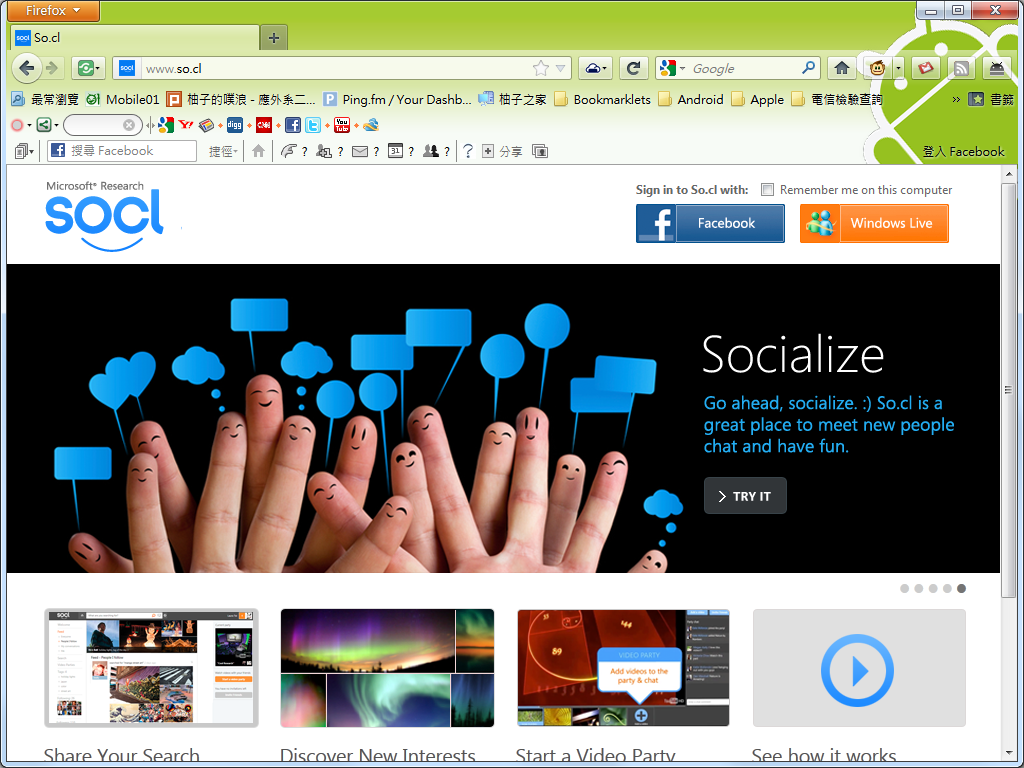Click the scrollbar down arrow

pyautogui.click(x=1008, y=754)
